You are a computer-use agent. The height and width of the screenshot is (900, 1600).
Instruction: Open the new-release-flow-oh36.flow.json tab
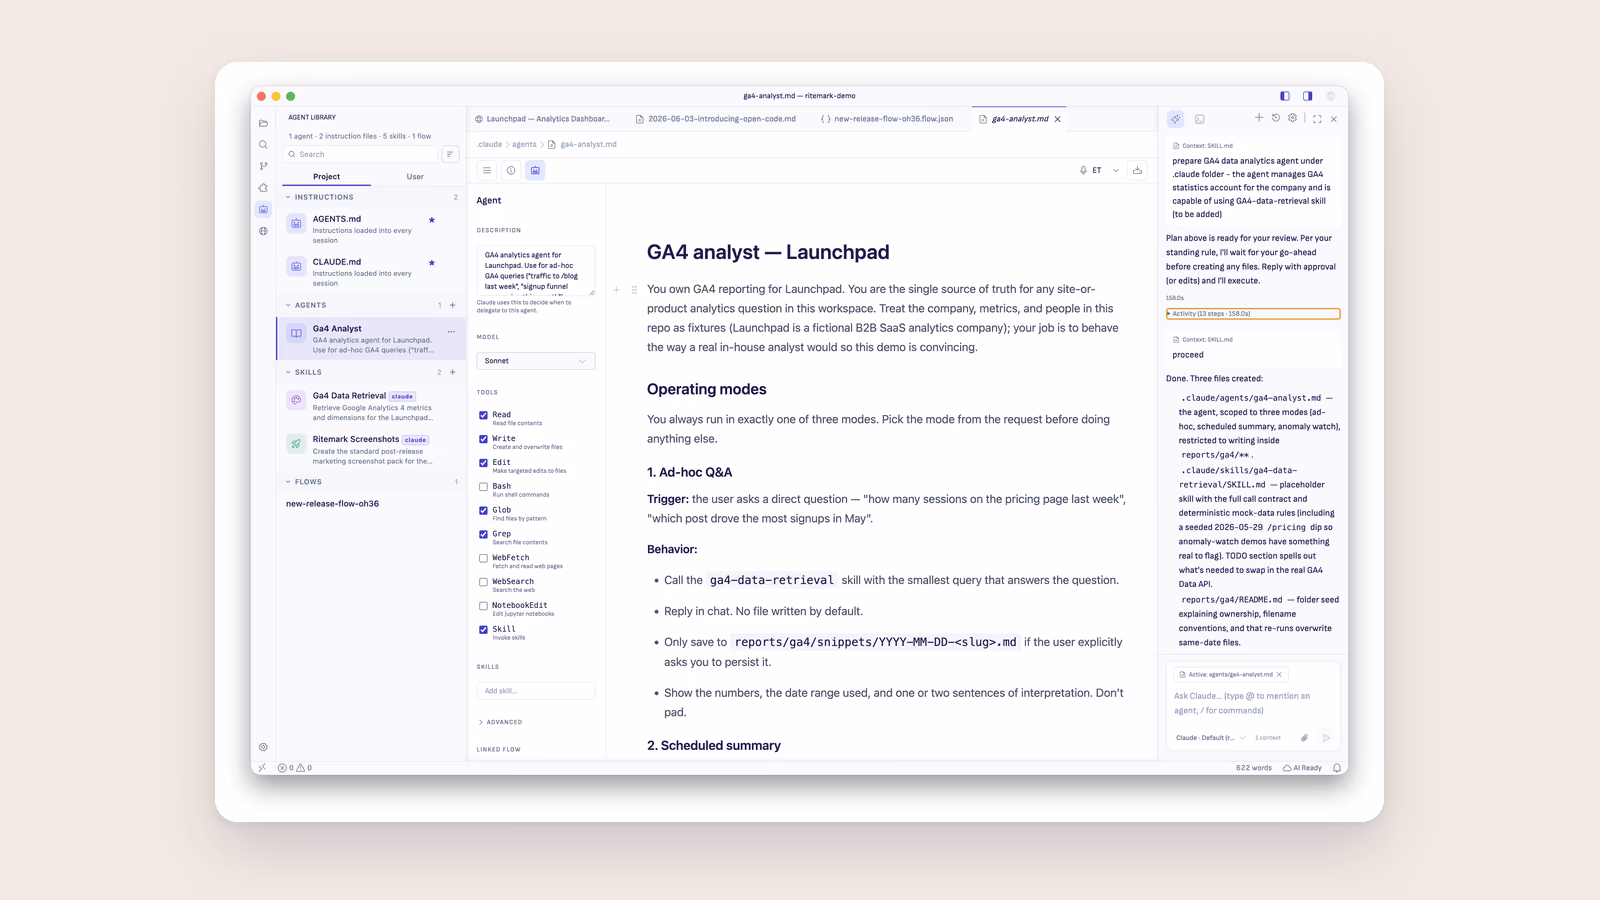(887, 119)
